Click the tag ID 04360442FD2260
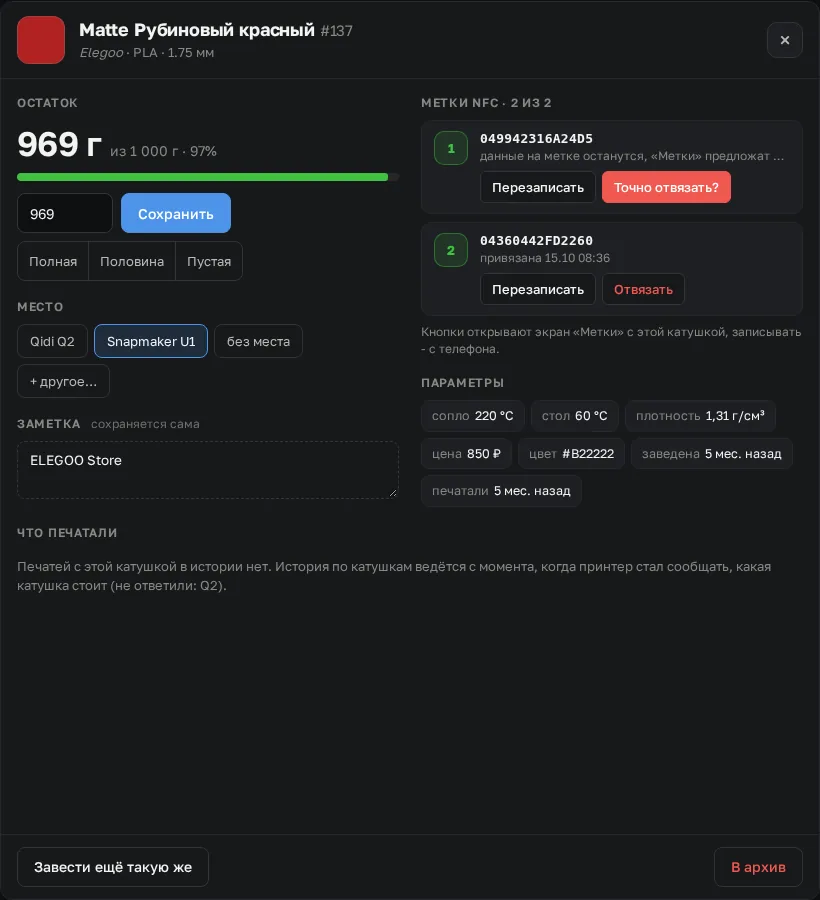Image resolution: width=820 pixels, height=900 pixels. tap(537, 241)
